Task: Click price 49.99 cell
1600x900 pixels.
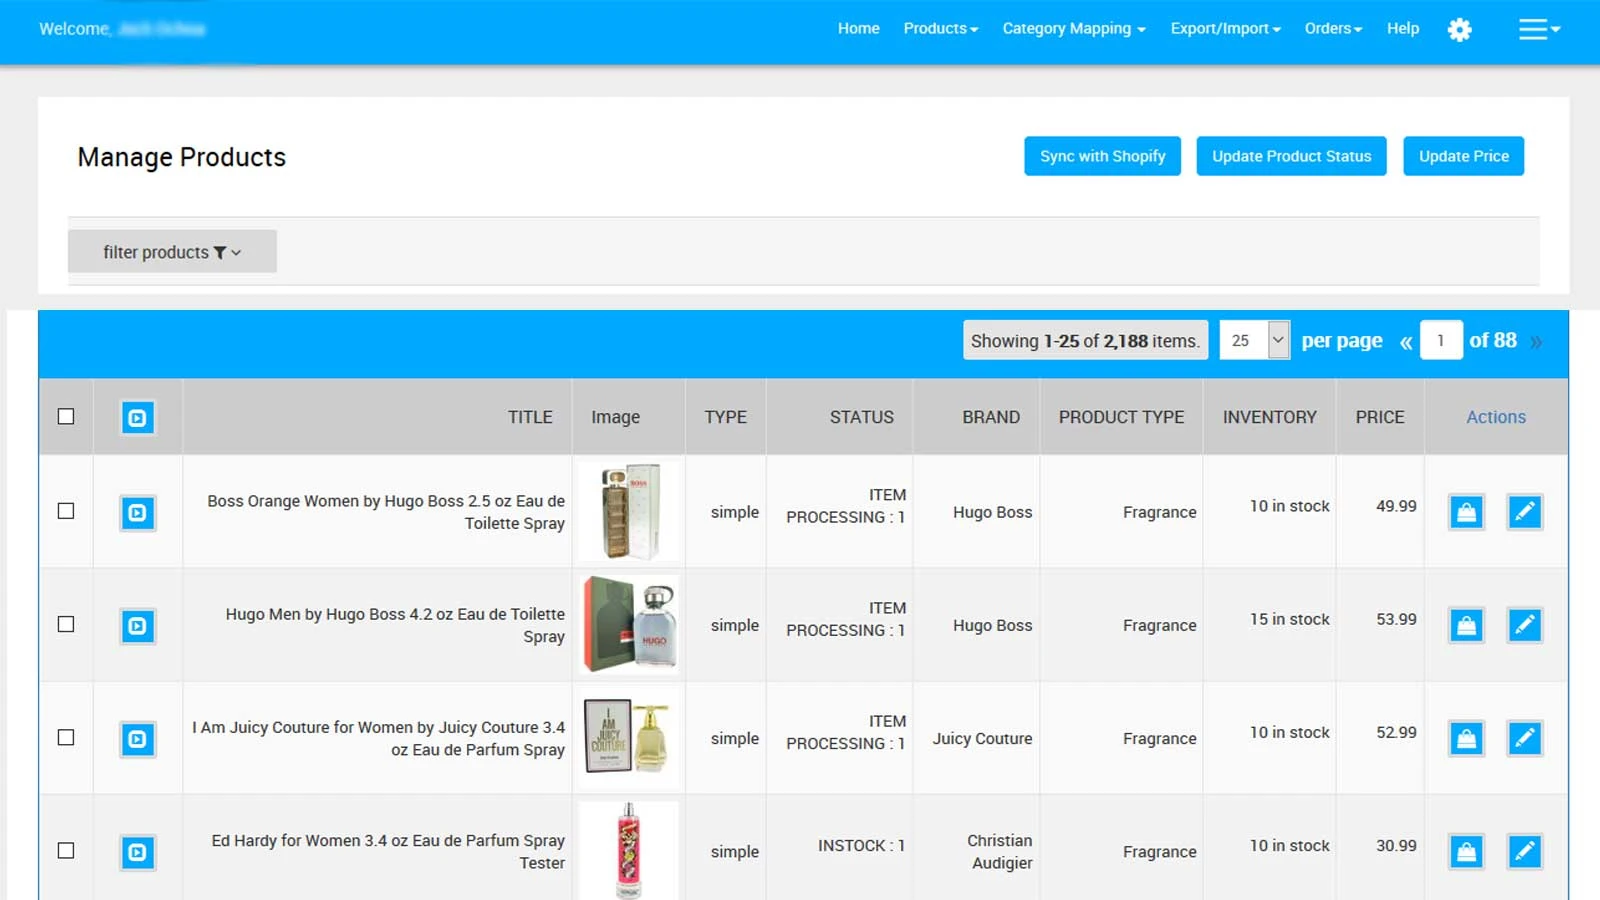Action: point(1396,506)
